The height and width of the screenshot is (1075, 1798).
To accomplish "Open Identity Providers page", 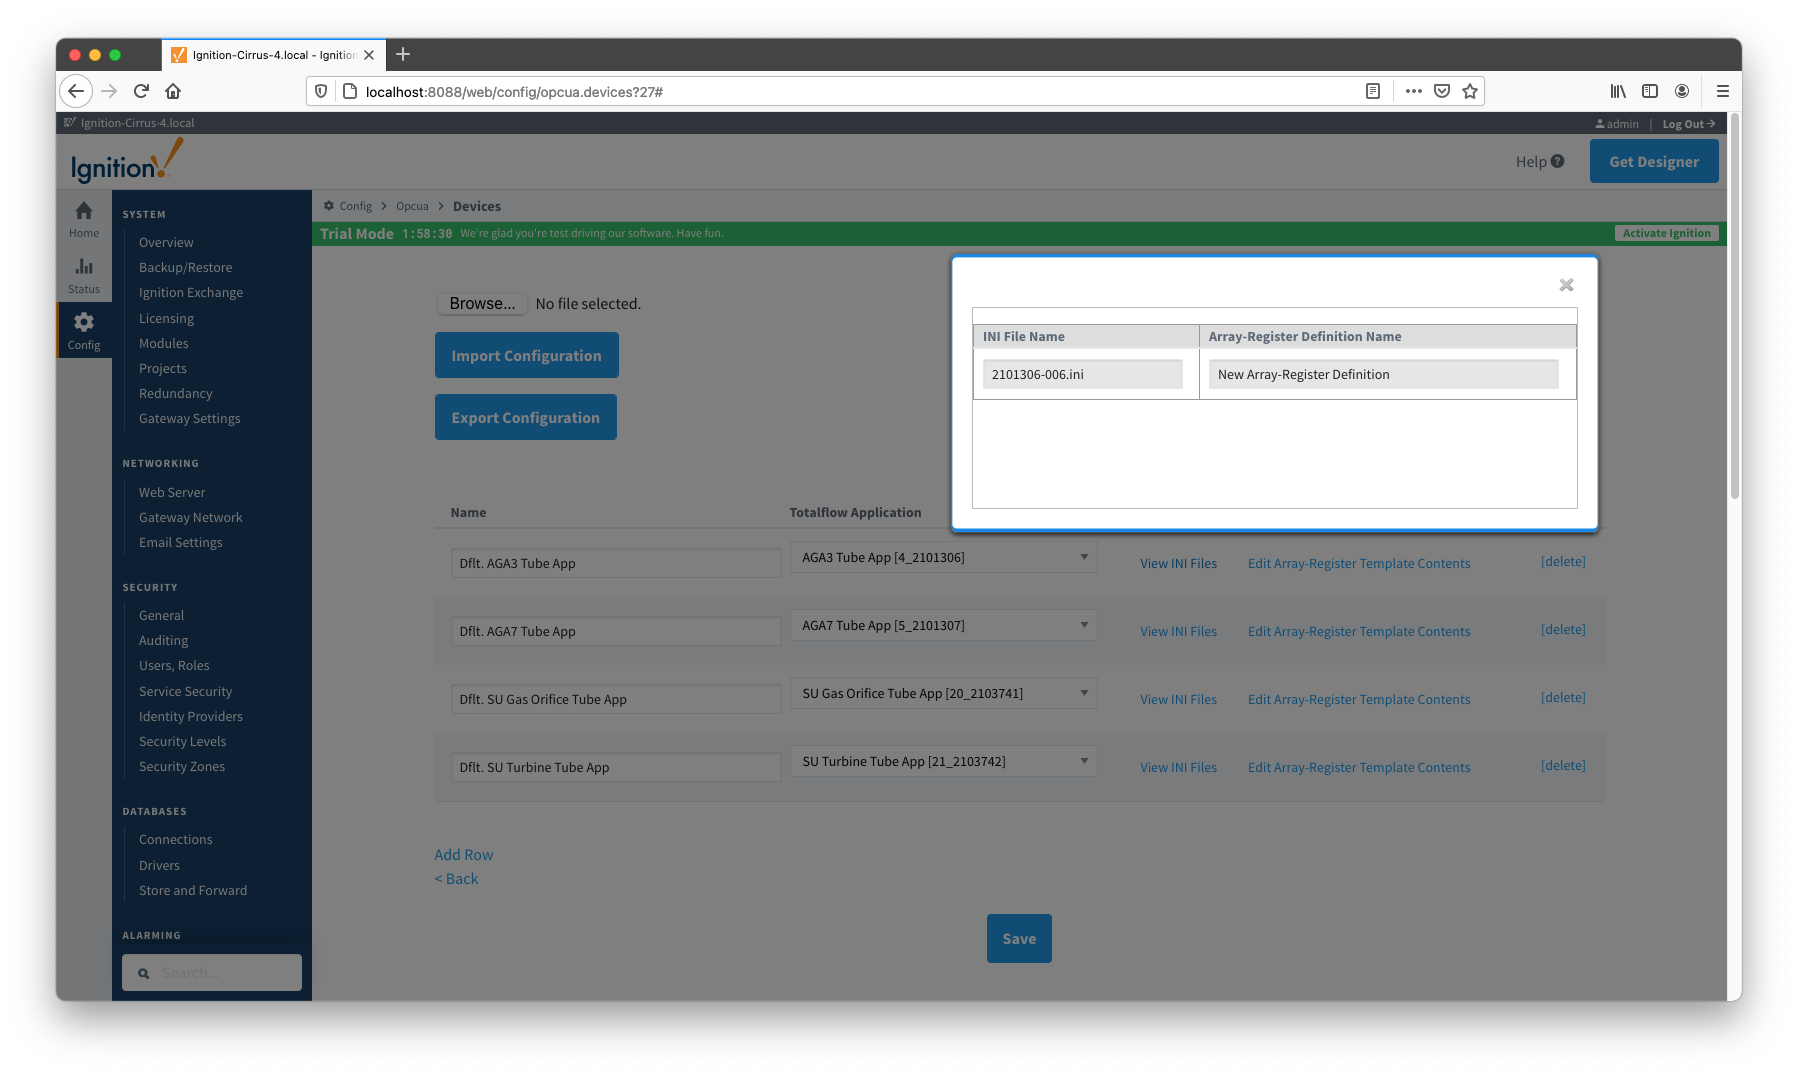I will (190, 716).
